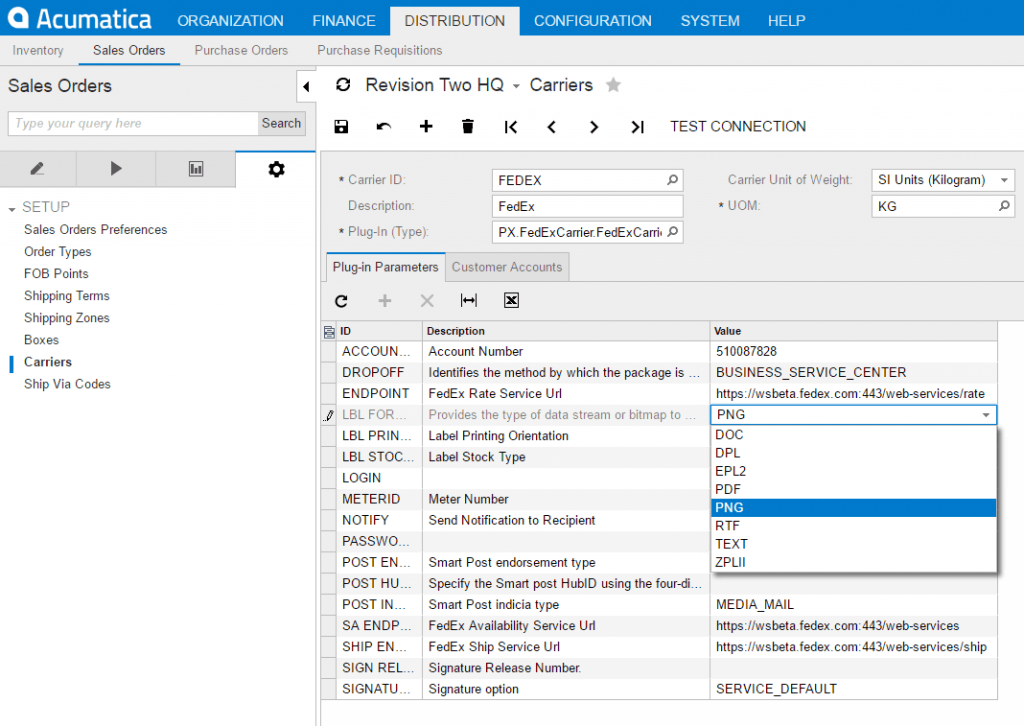Add Carriers page to favorites star
This screenshot has width=1024, height=726.
(x=613, y=85)
